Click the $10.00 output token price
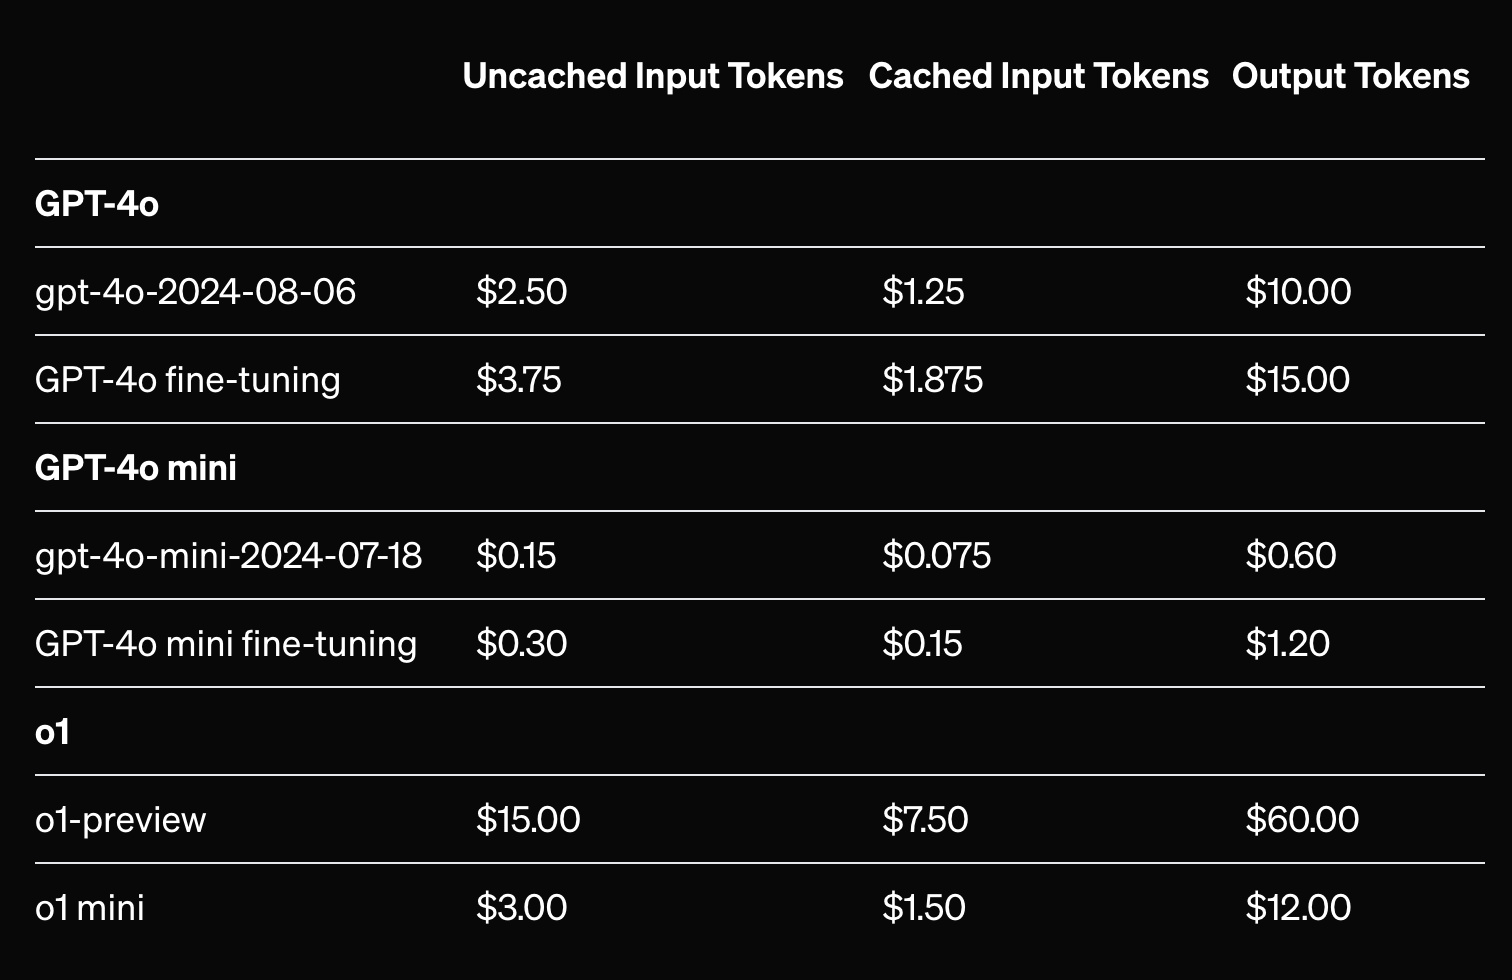 (x=1298, y=292)
